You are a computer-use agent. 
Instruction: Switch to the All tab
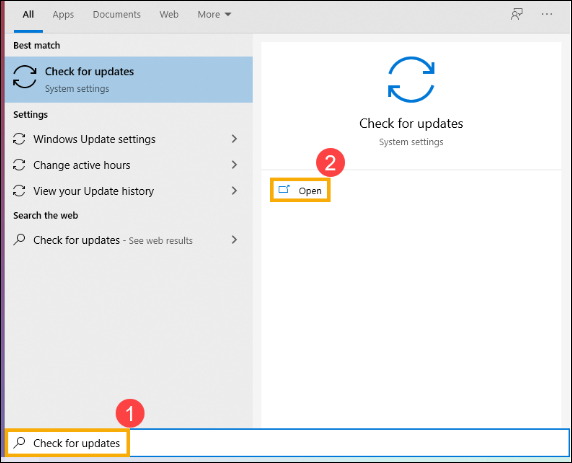click(x=28, y=15)
